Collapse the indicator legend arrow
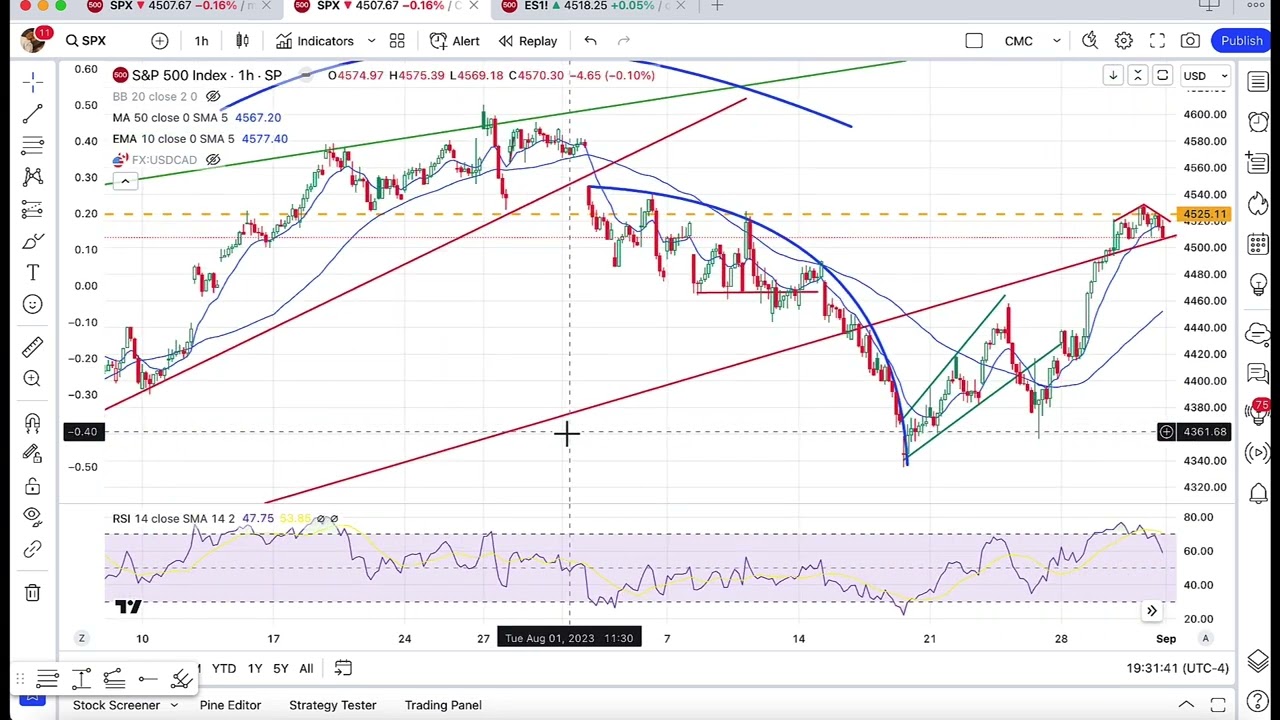The height and width of the screenshot is (720, 1280). click(124, 181)
